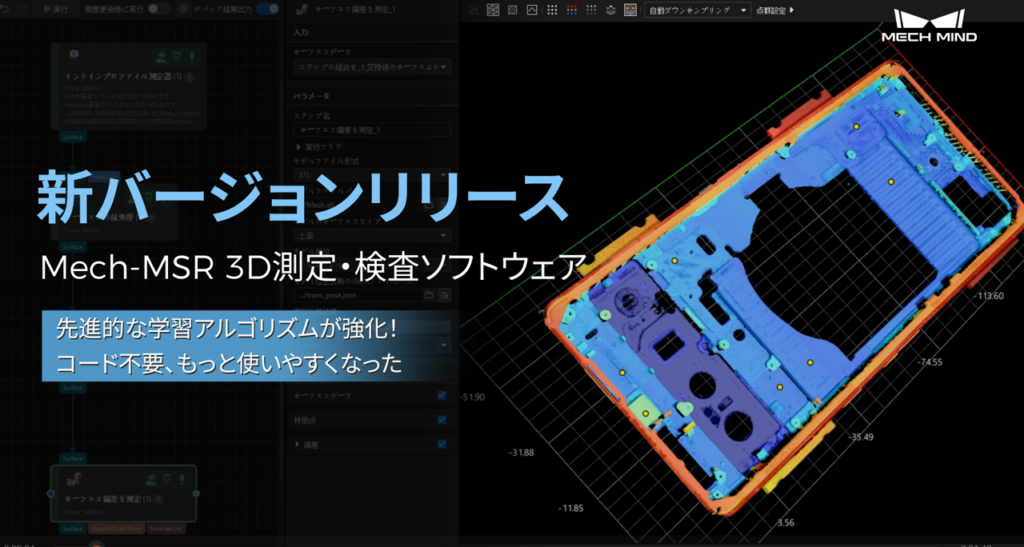The height and width of the screenshot is (547, 1024).
Task: Click the chevron-down icon on the サーフェス偏差を測定 node
Action: pyautogui.click(x=167, y=479)
